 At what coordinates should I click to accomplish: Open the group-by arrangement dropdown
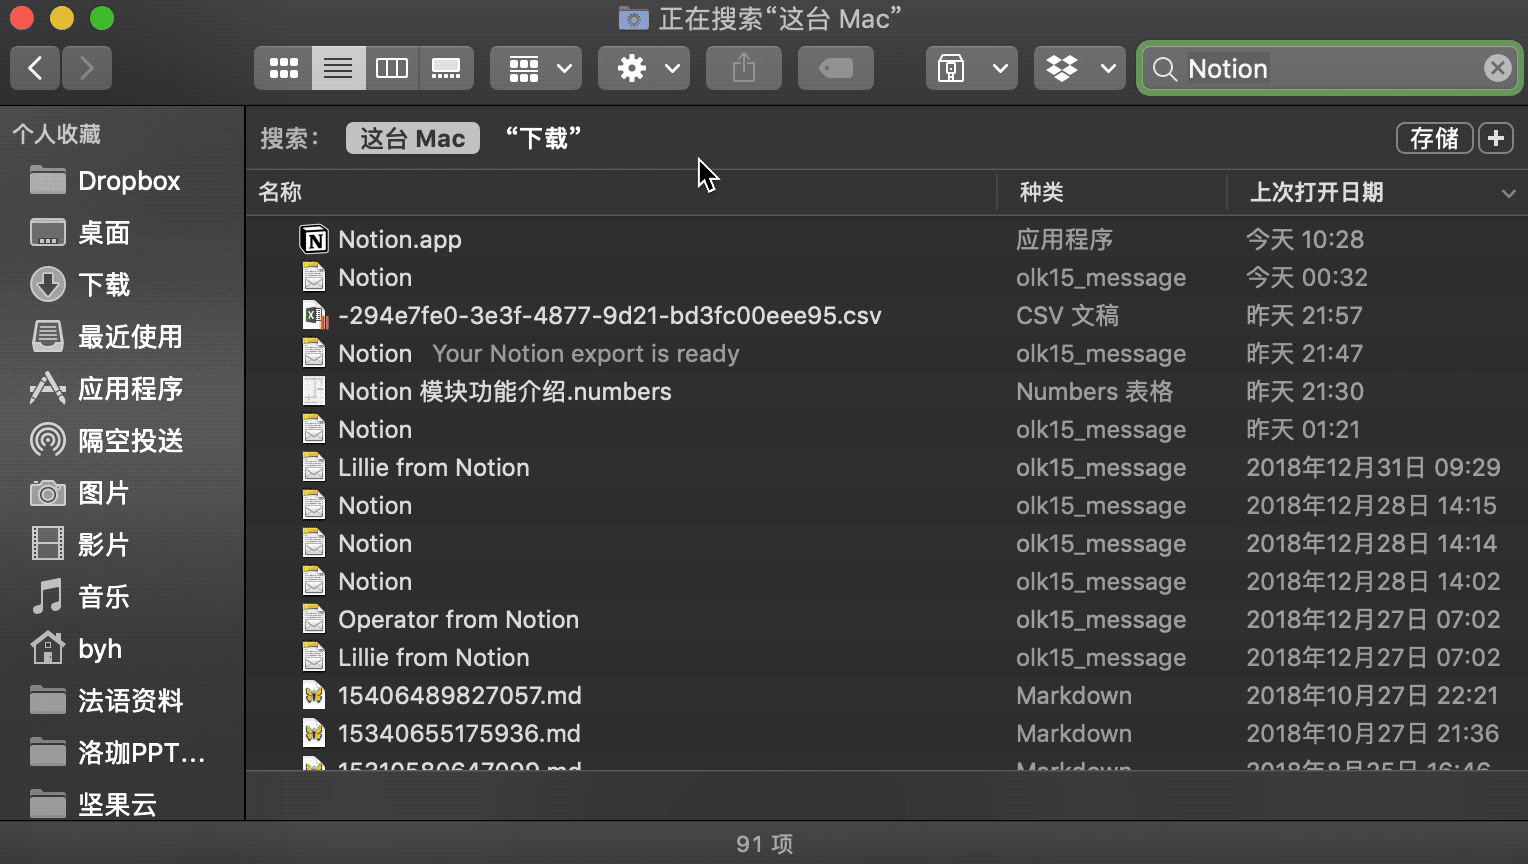(x=536, y=68)
